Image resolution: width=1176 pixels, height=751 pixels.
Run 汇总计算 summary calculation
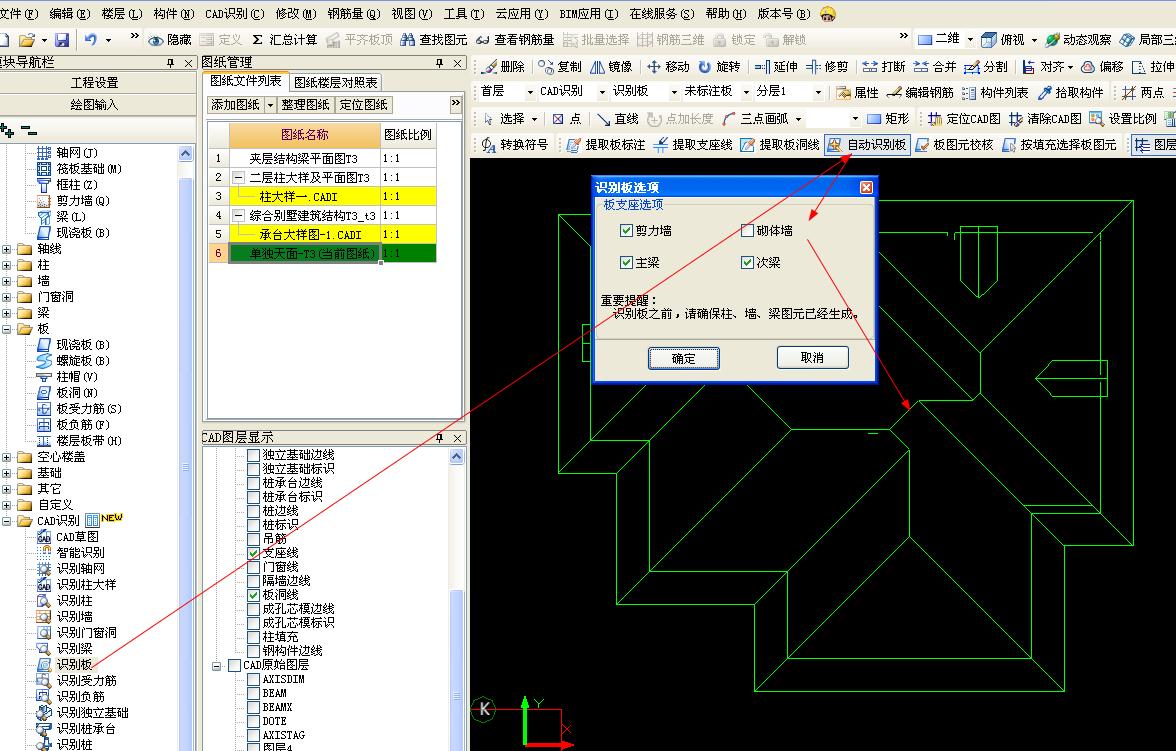[284, 40]
